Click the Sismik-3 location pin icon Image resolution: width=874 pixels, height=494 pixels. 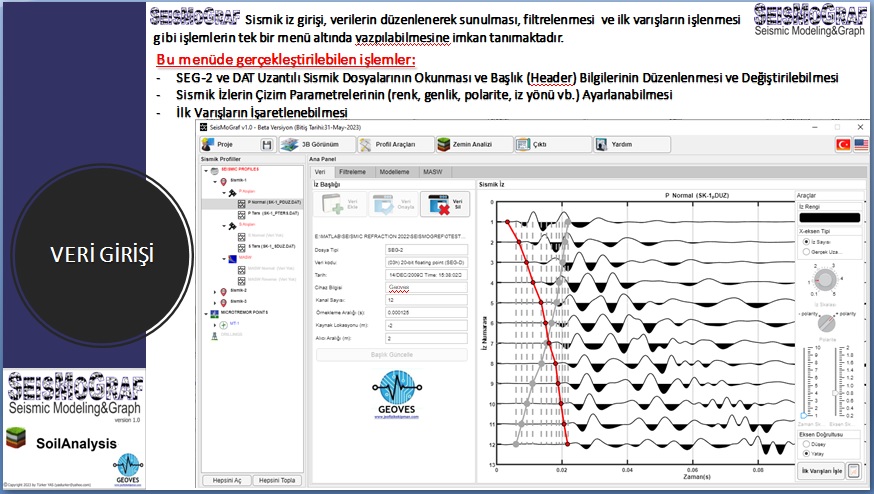pos(224,302)
